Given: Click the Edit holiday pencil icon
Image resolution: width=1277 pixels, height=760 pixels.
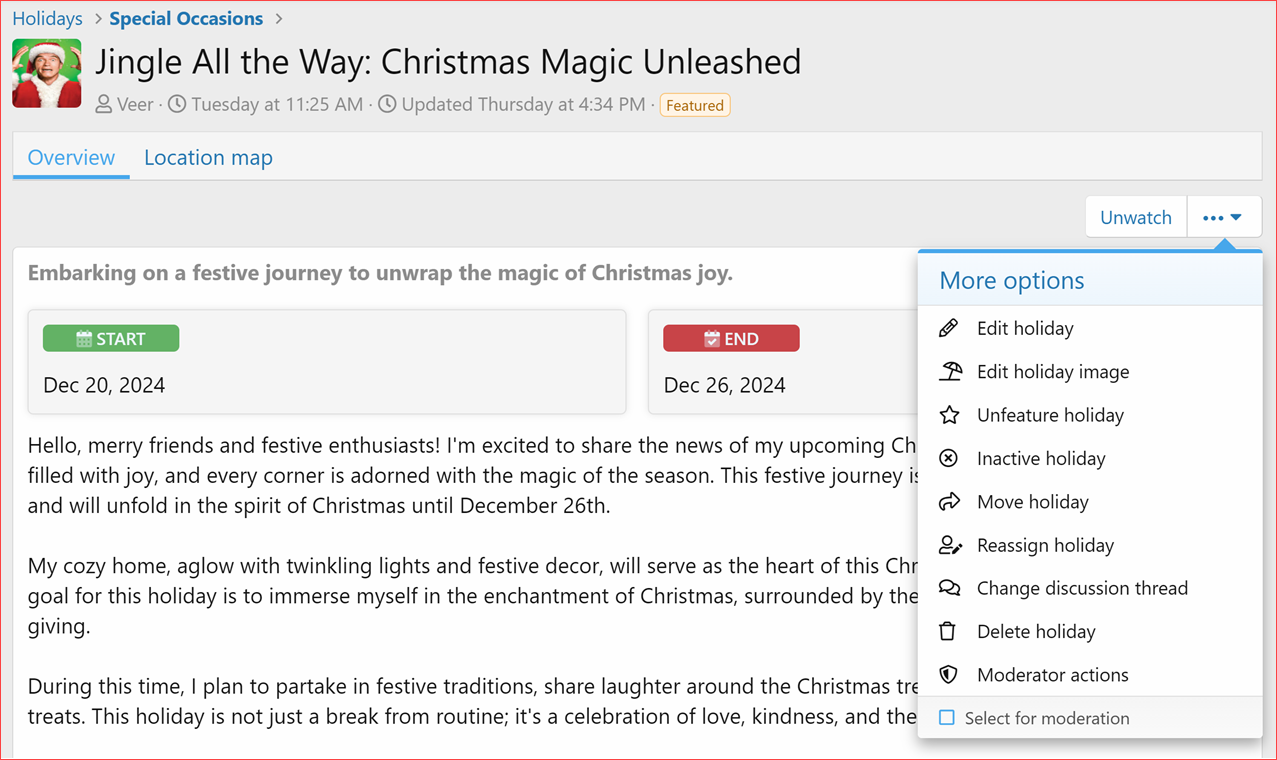Looking at the screenshot, I should click(x=949, y=328).
